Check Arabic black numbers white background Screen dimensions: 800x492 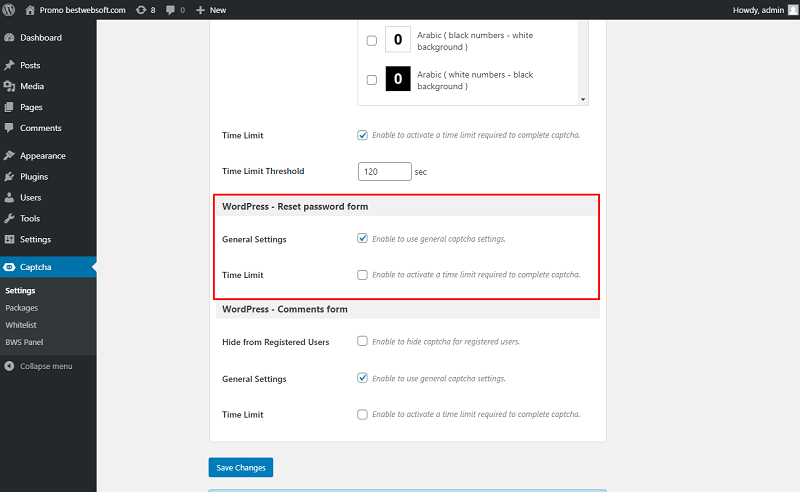[x=372, y=40]
